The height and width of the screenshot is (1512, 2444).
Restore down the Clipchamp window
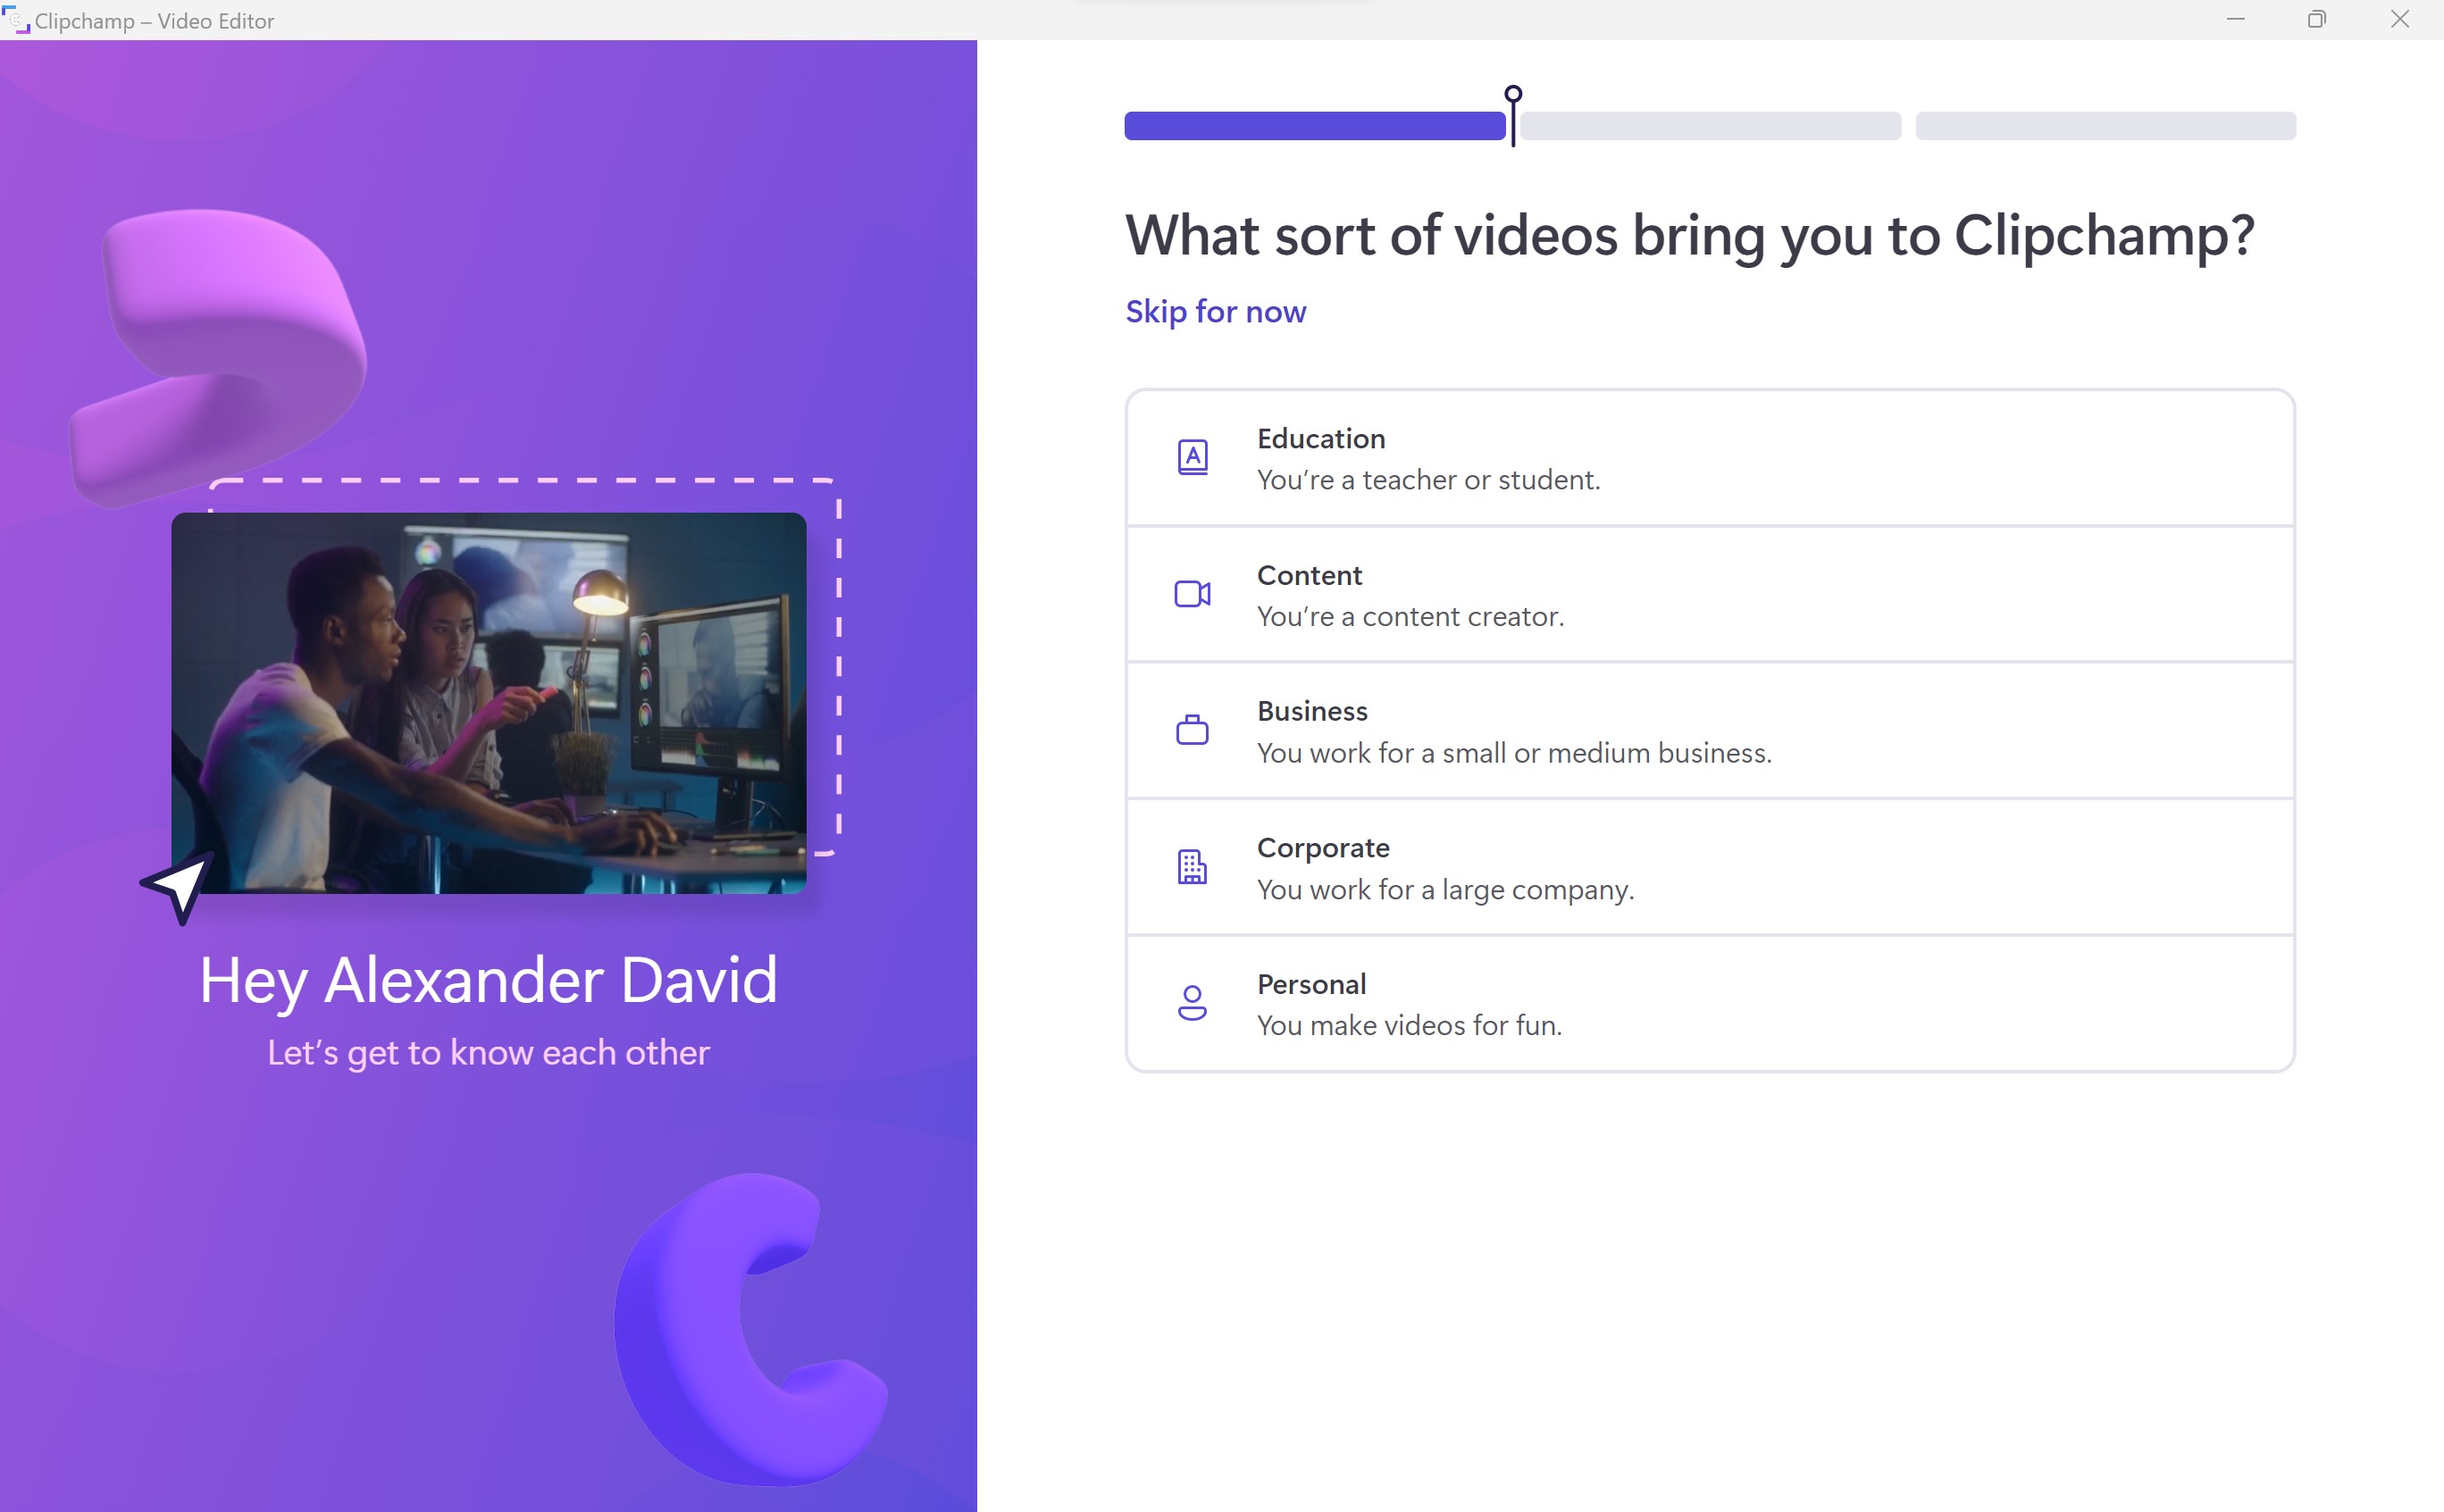pyautogui.click(x=2317, y=19)
